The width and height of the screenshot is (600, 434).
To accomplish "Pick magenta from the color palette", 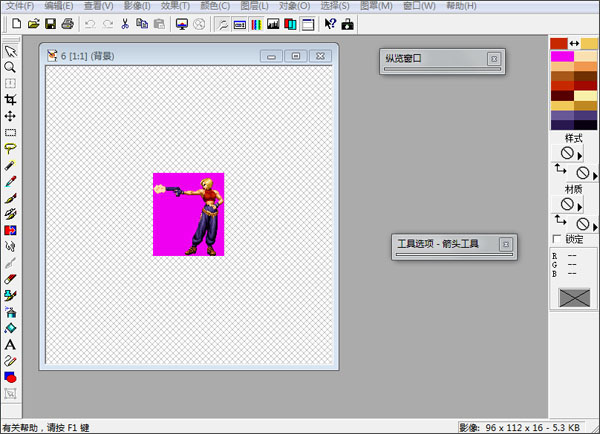I will tap(562, 57).
